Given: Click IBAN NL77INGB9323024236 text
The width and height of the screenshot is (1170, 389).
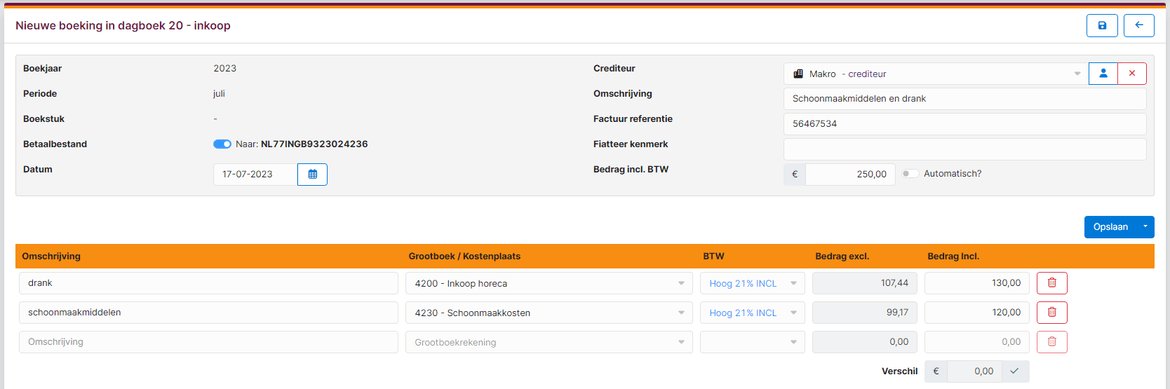Looking at the screenshot, I should point(314,144).
